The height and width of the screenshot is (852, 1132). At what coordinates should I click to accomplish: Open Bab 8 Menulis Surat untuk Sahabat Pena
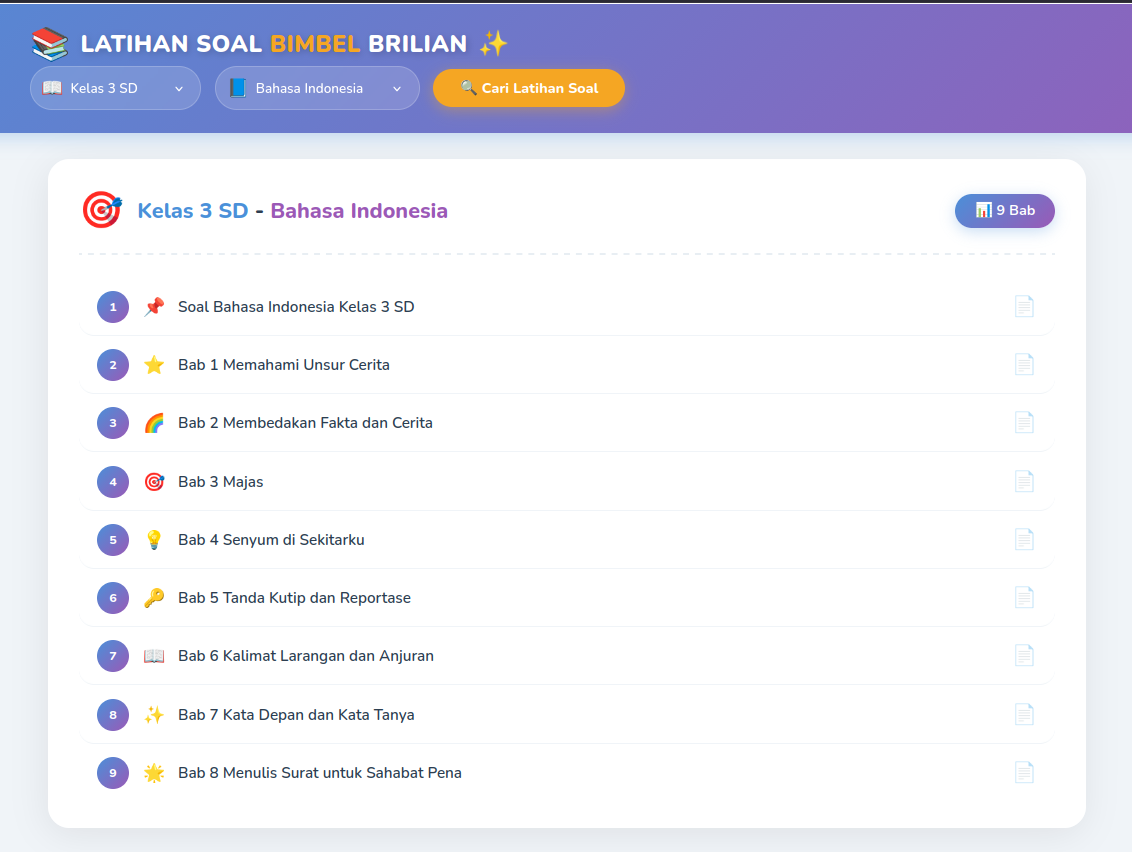567,773
